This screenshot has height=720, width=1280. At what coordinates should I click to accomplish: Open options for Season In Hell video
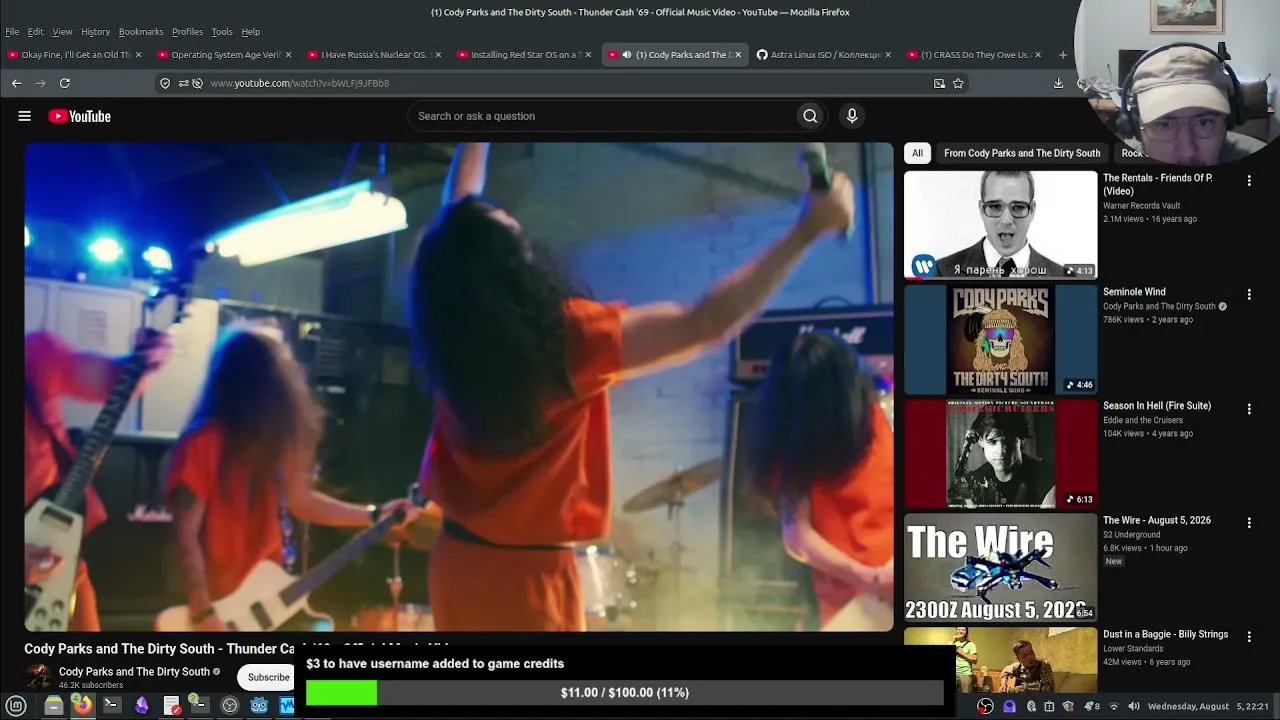[1249, 409]
